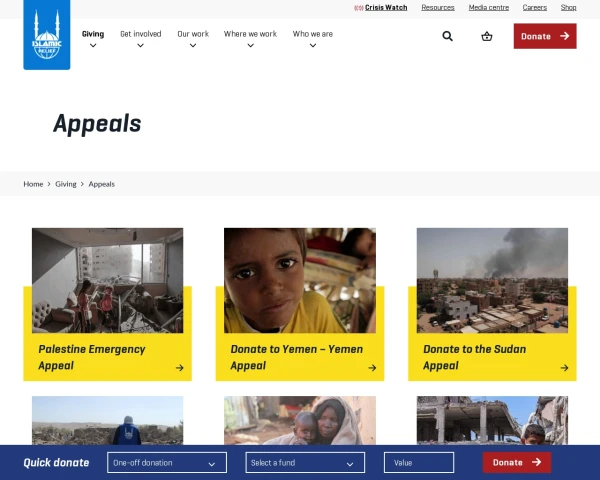Open the mother and baby photo card
Viewport: 600px width, 480px height.
300,420
